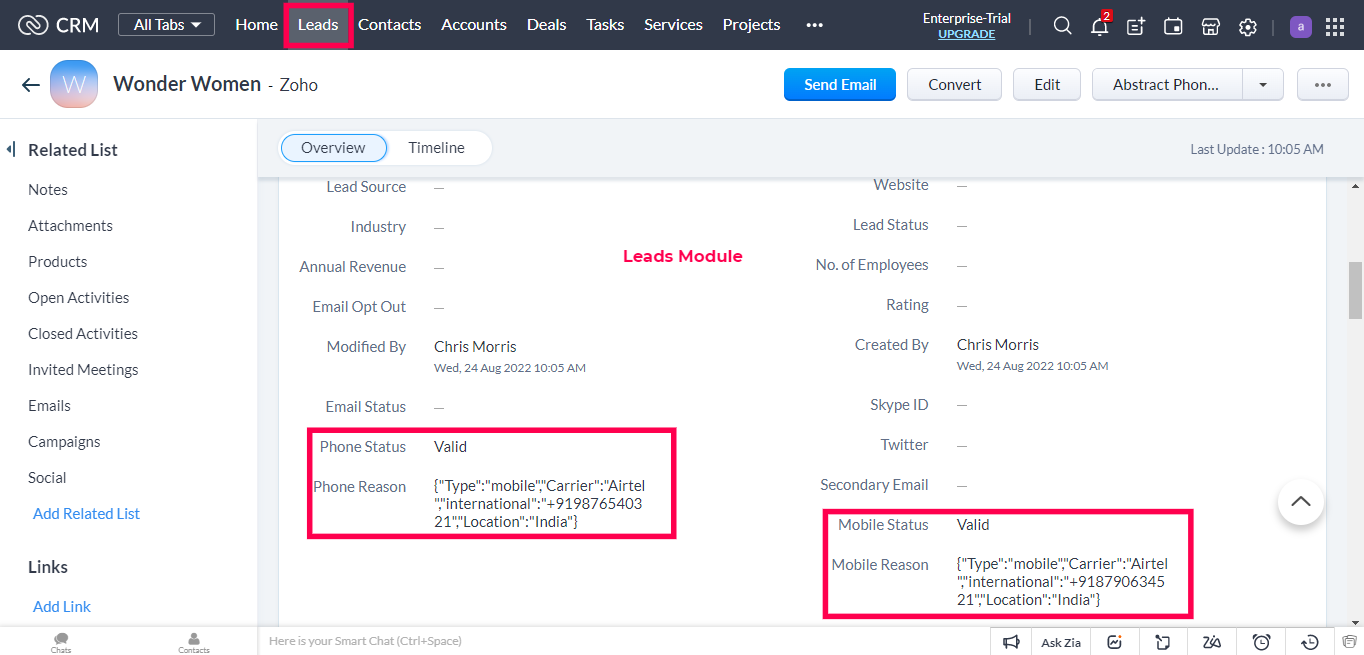Open the Leads tab
This screenshot has width=1364, height=655.
[318, 25]
